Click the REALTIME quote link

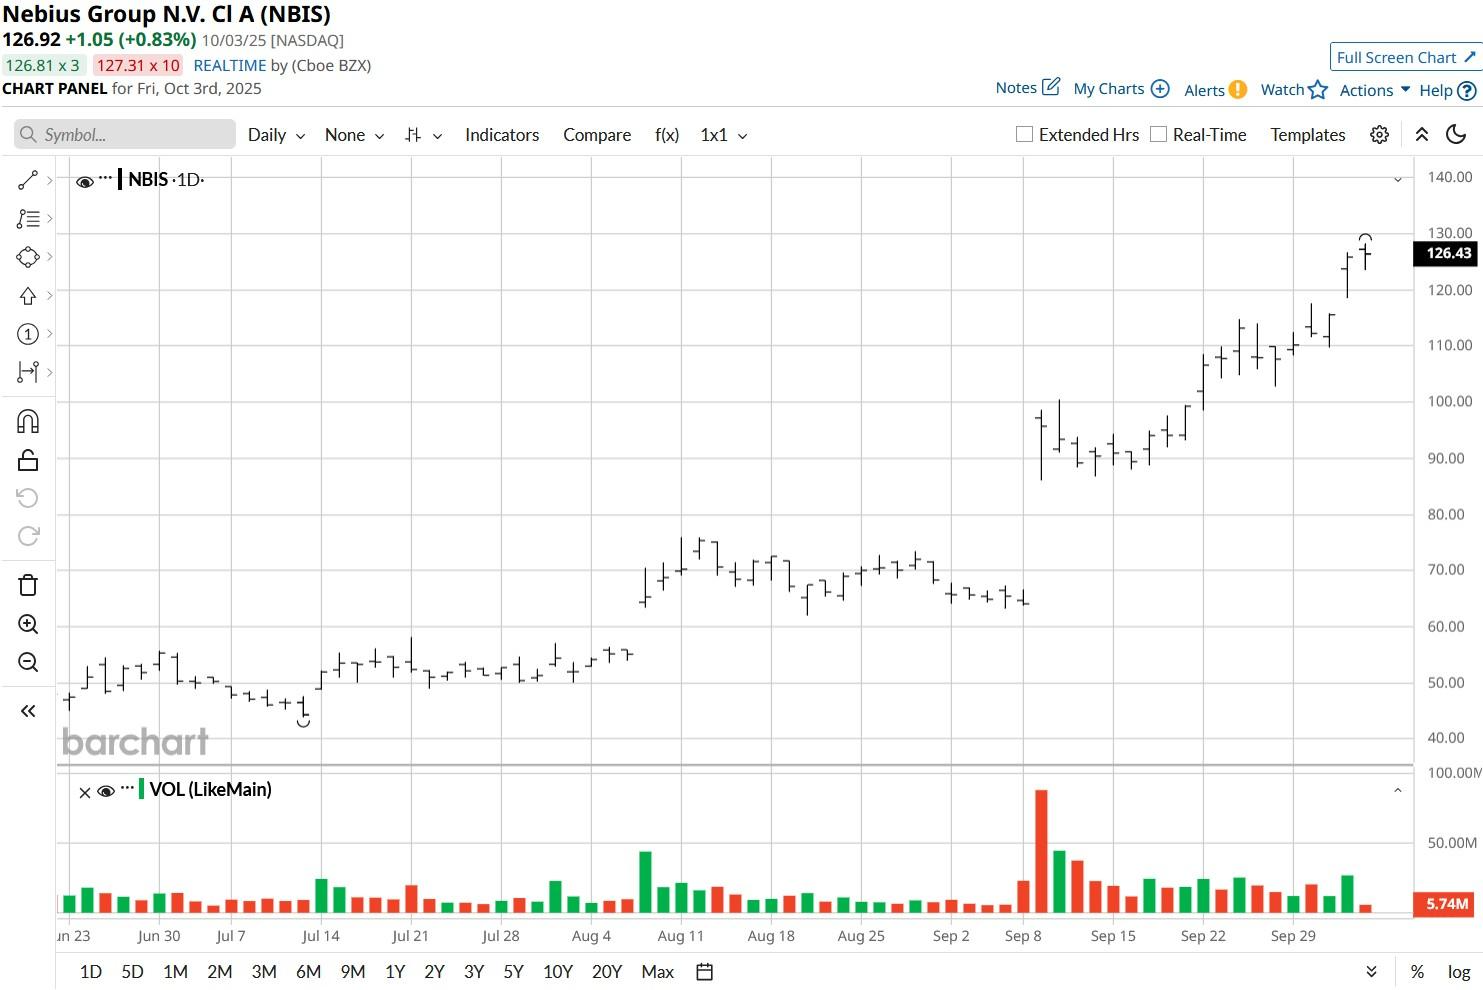[230, 65]
